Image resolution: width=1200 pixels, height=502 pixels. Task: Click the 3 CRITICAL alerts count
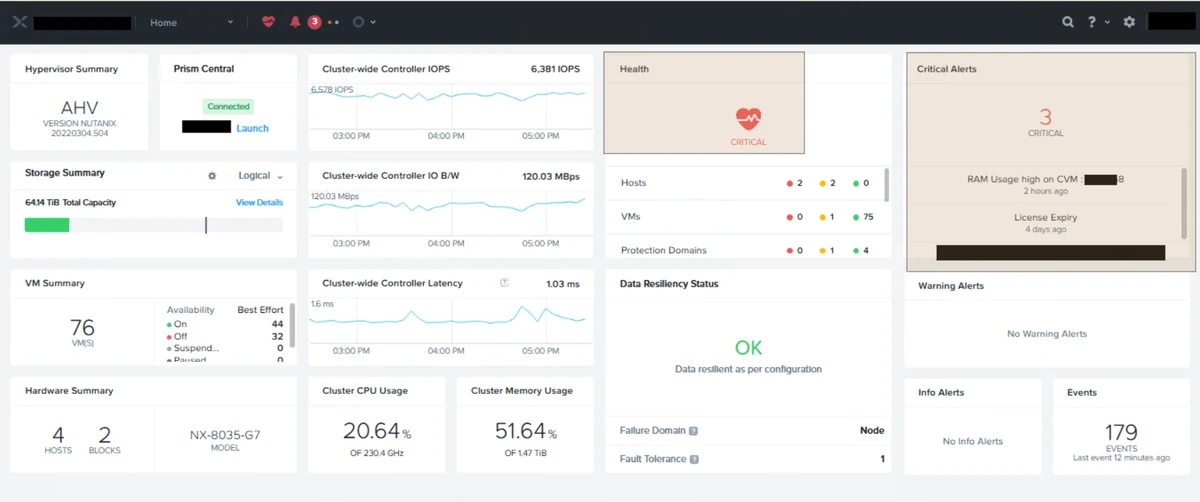(1046, 122)
